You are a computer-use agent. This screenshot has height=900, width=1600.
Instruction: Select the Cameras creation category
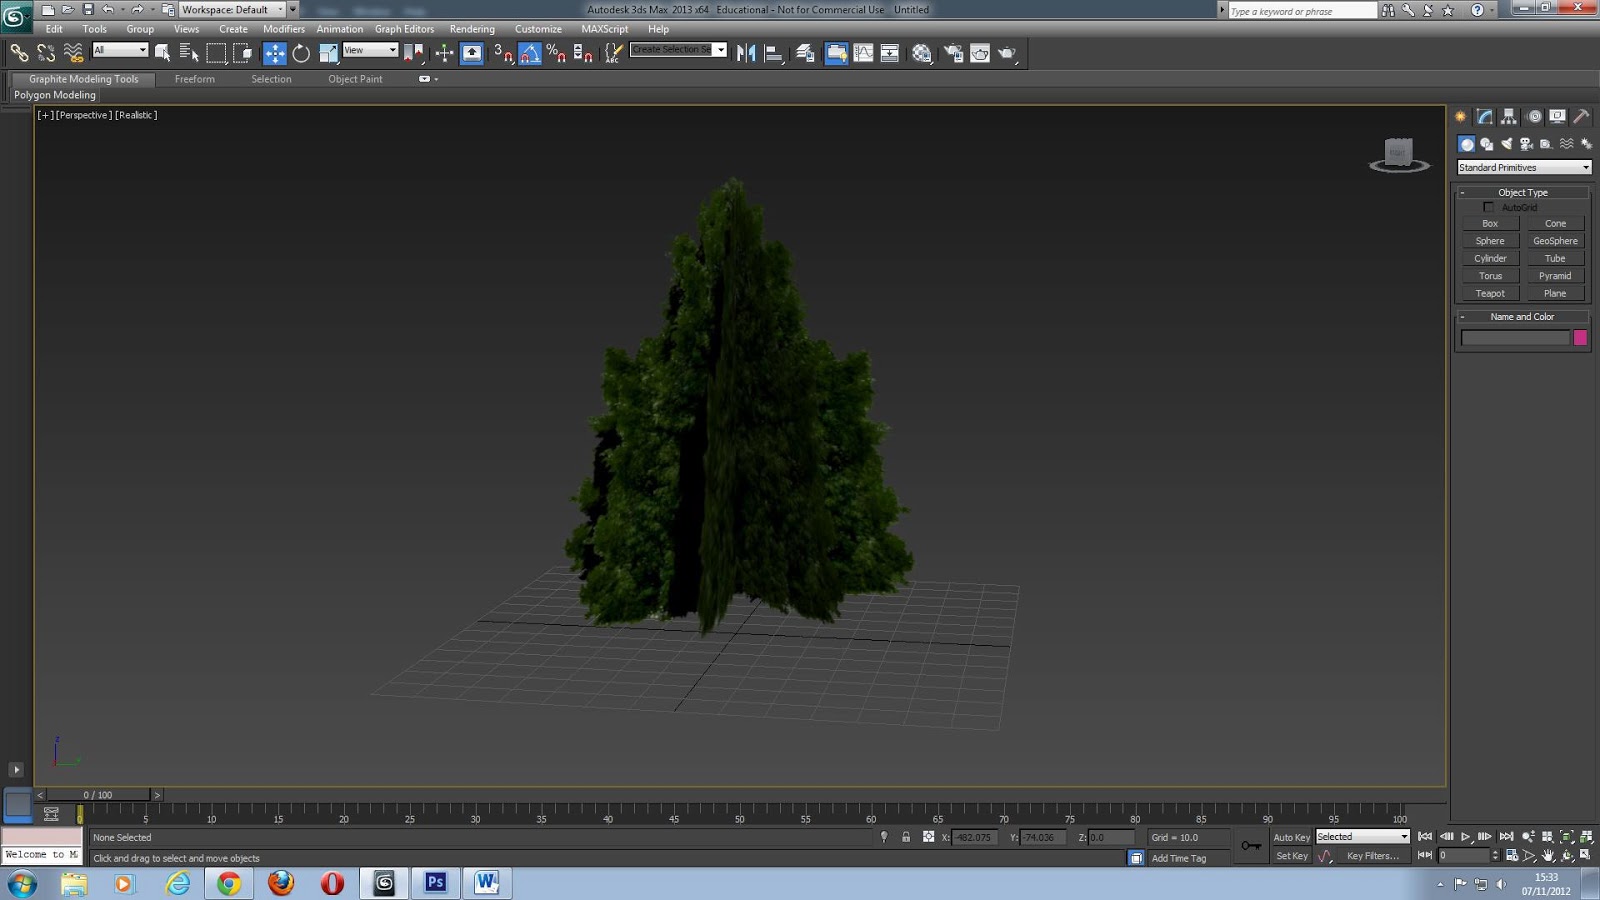1526,144
